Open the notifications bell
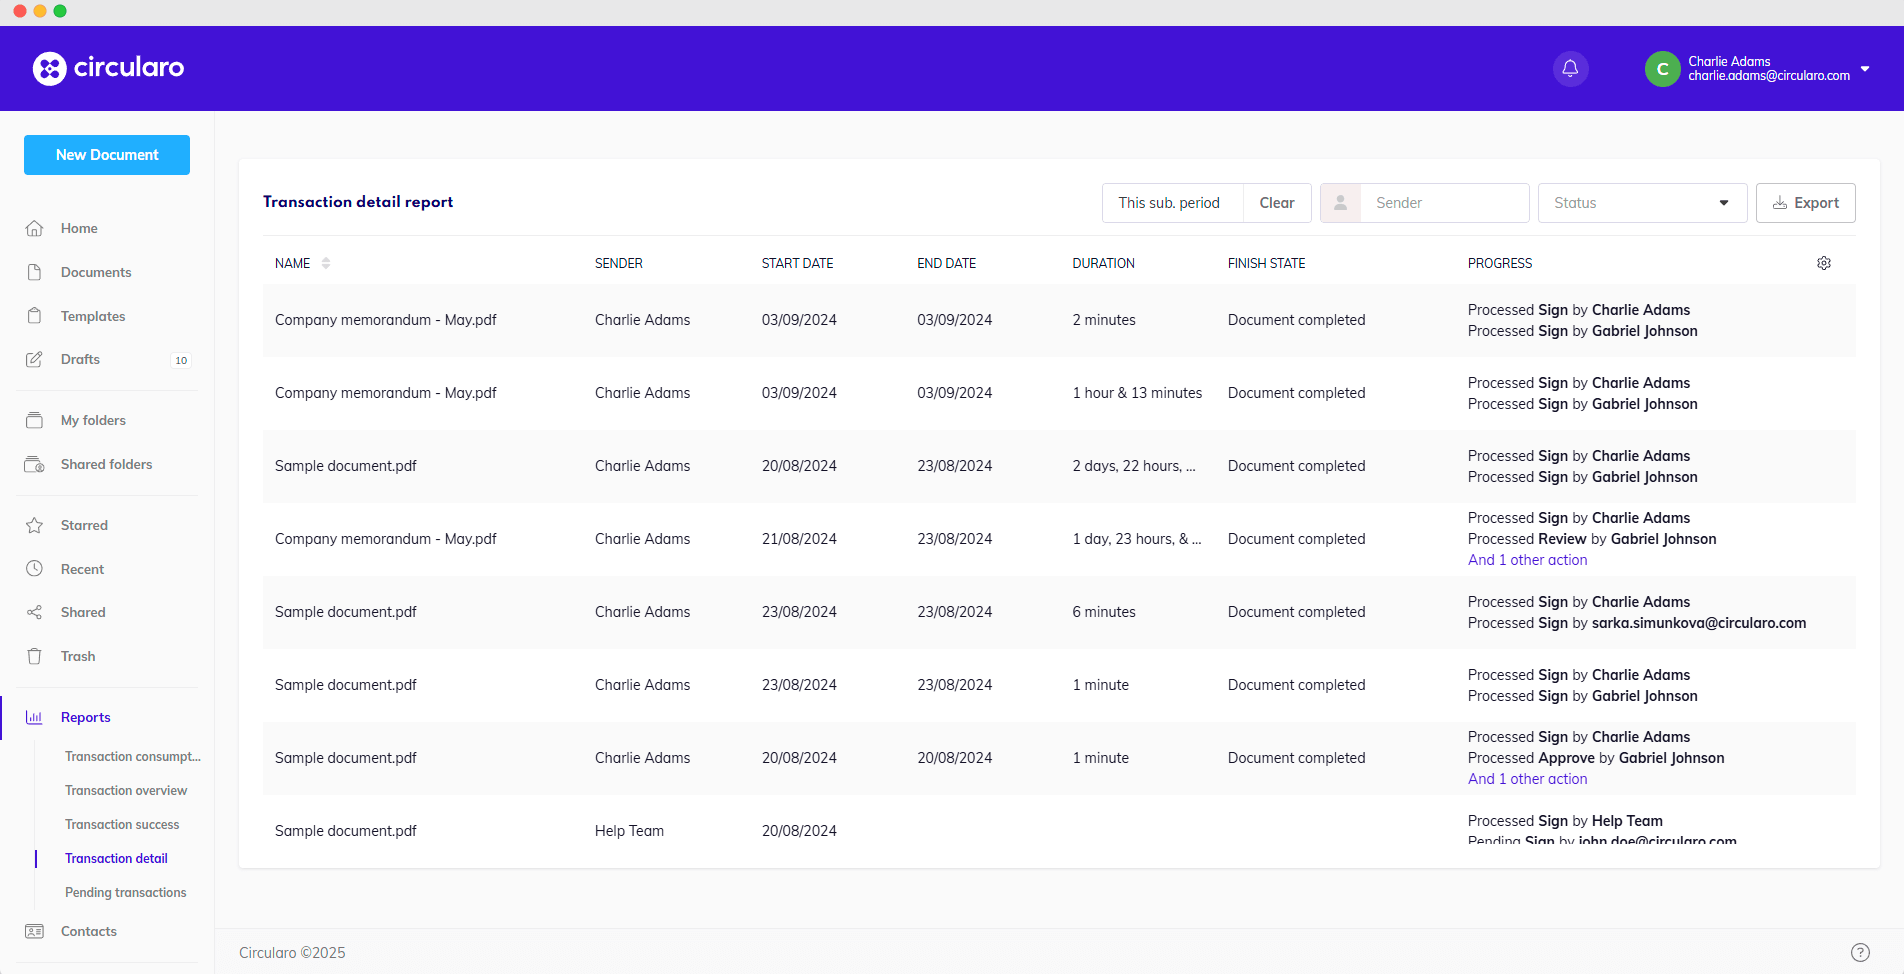The image size is (1904, 974). pos(1570,68)
